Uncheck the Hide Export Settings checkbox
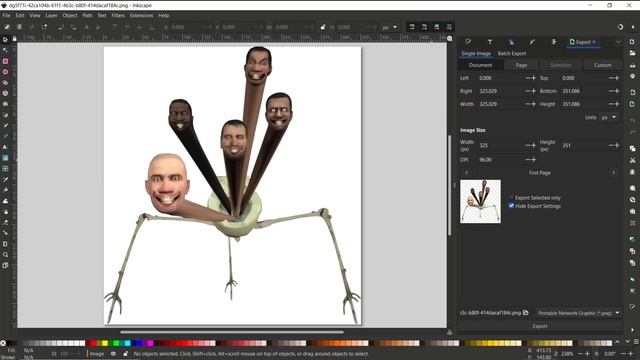This screenshot has height=360, width=640. tap(511, 206)
